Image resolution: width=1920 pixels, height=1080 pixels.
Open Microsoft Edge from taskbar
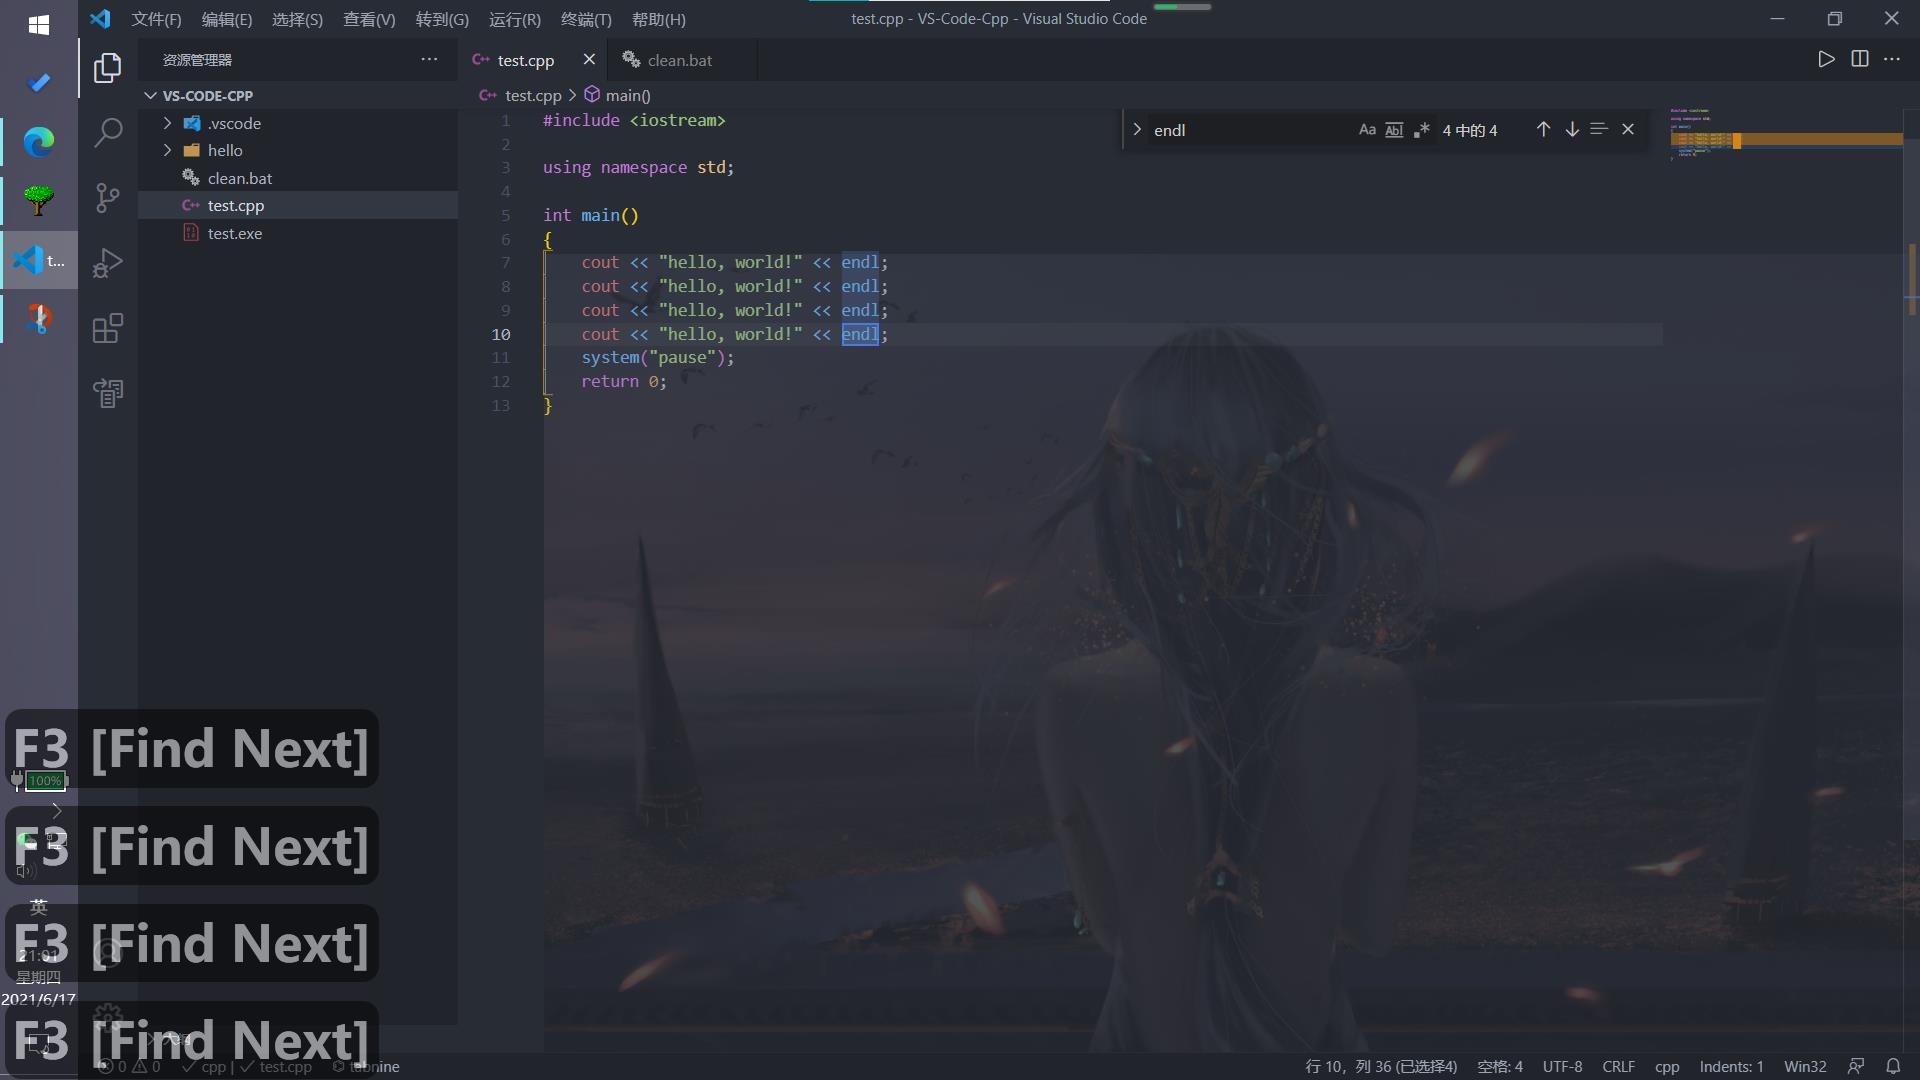pos(39,142)
